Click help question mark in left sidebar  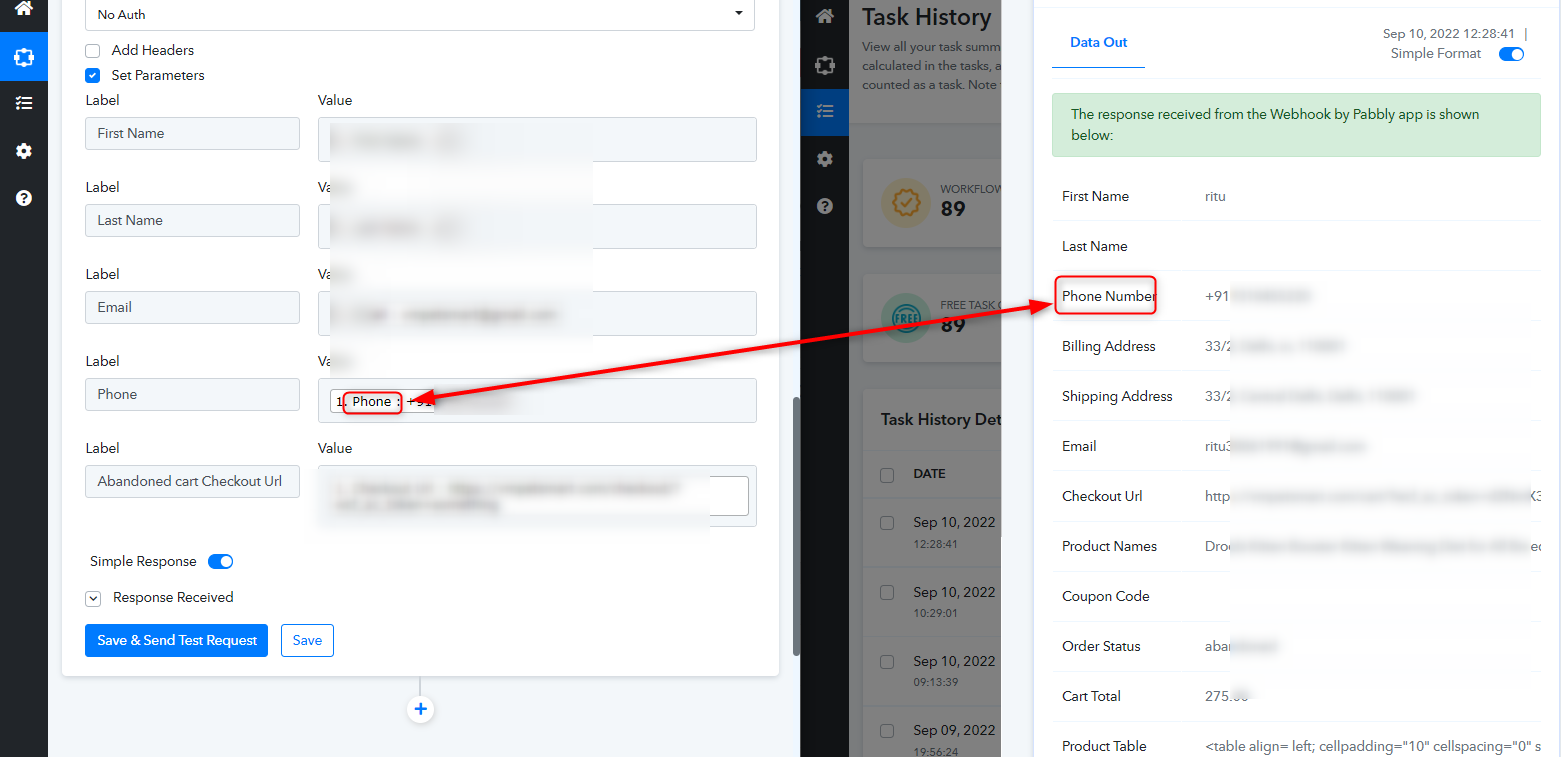[x=24, y=198]
